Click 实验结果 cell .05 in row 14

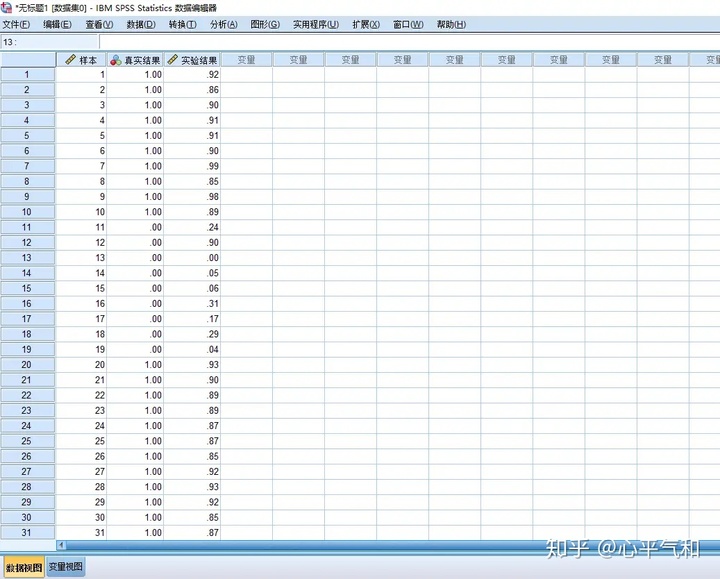(192, 273)
